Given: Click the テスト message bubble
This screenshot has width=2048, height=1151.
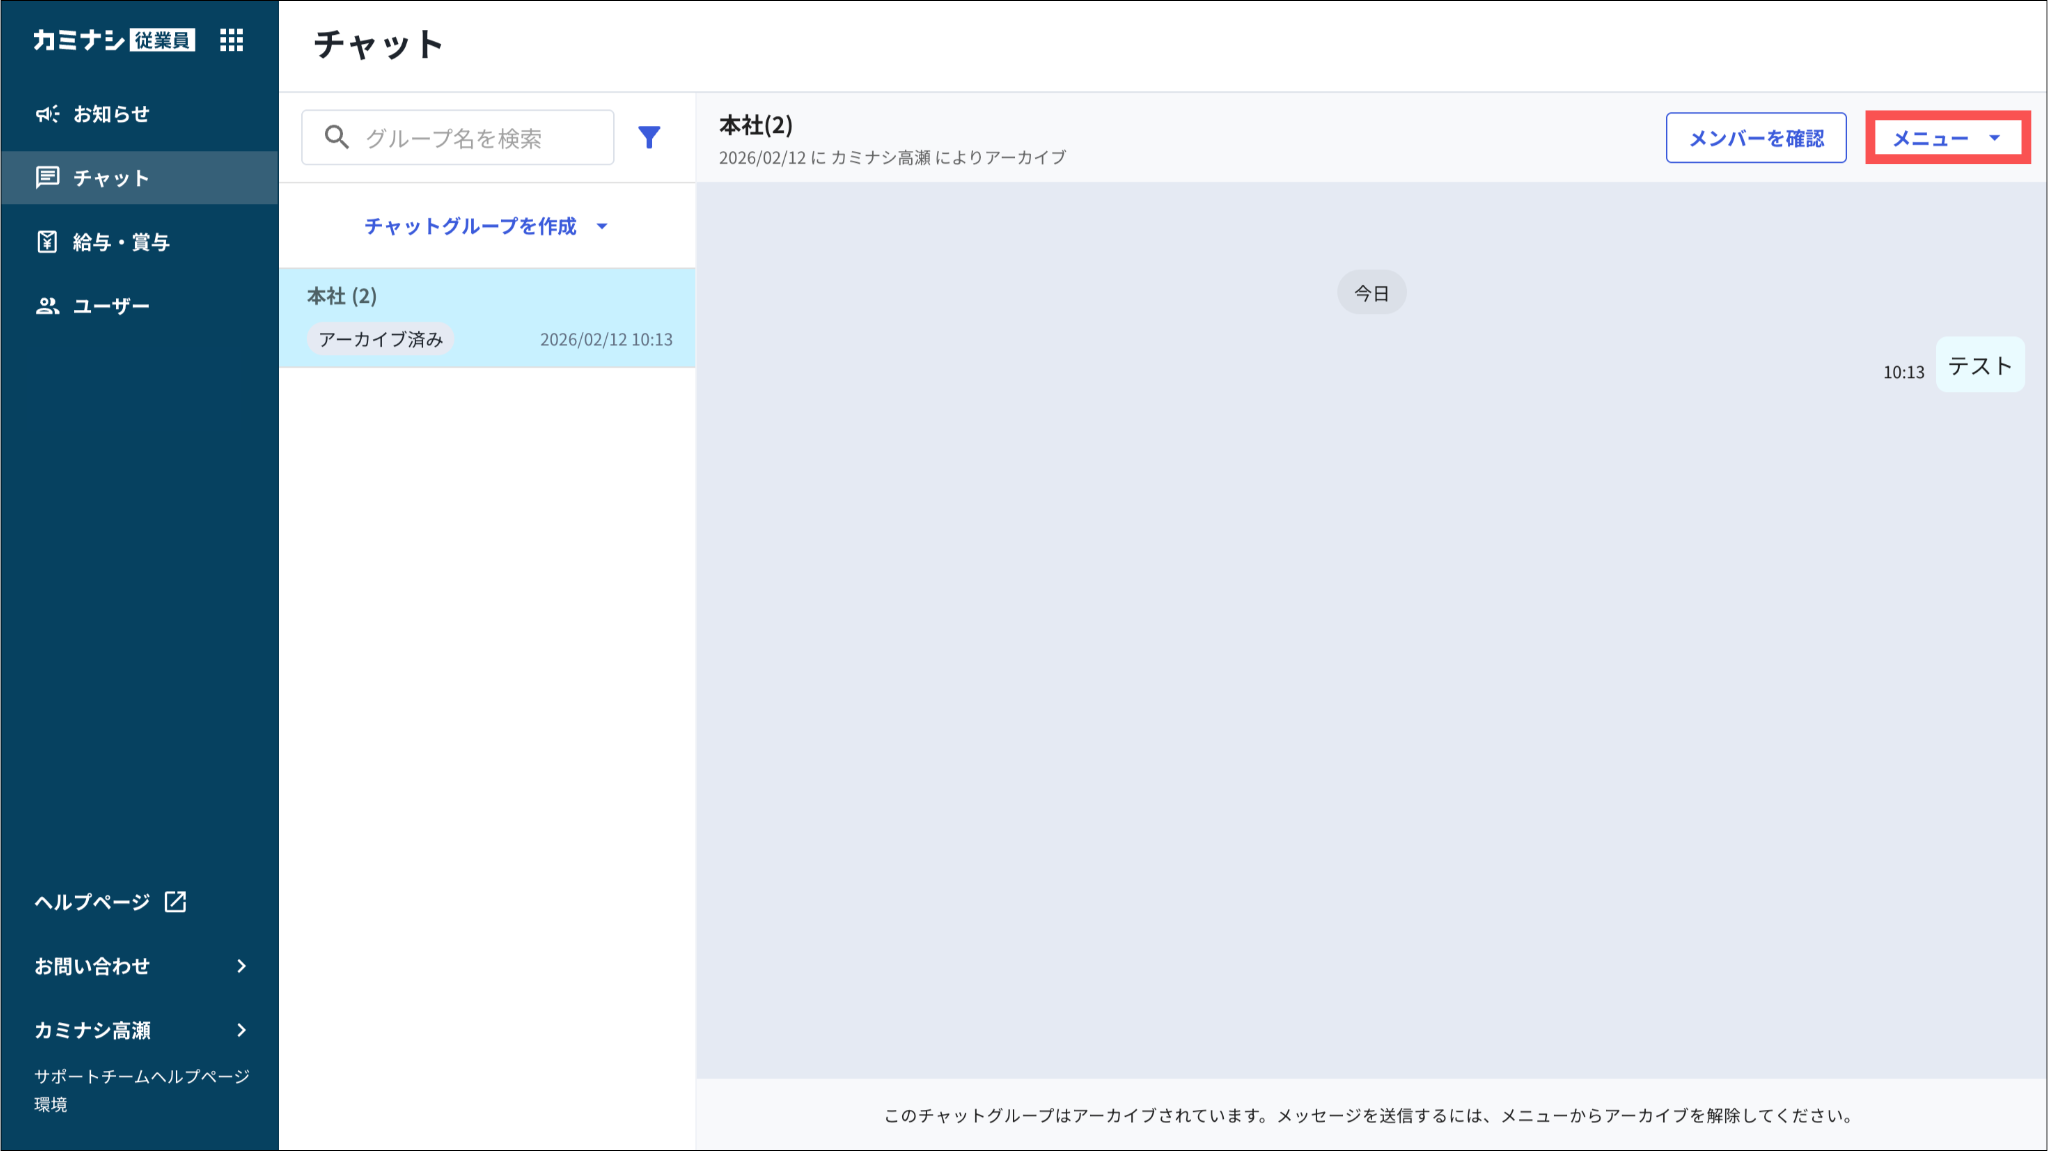Looking at the screenshot, I should pos(1979,365).
